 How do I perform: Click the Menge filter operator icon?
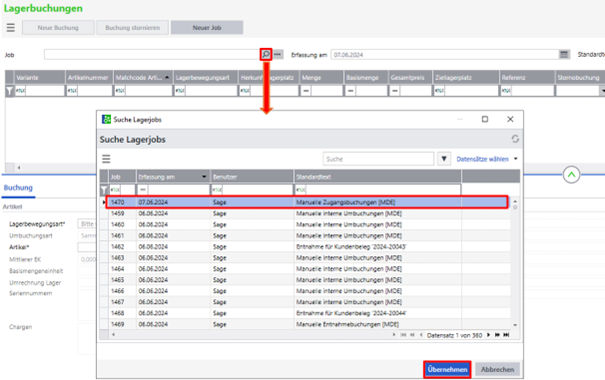pyautogui.click(x=306, y=91)
